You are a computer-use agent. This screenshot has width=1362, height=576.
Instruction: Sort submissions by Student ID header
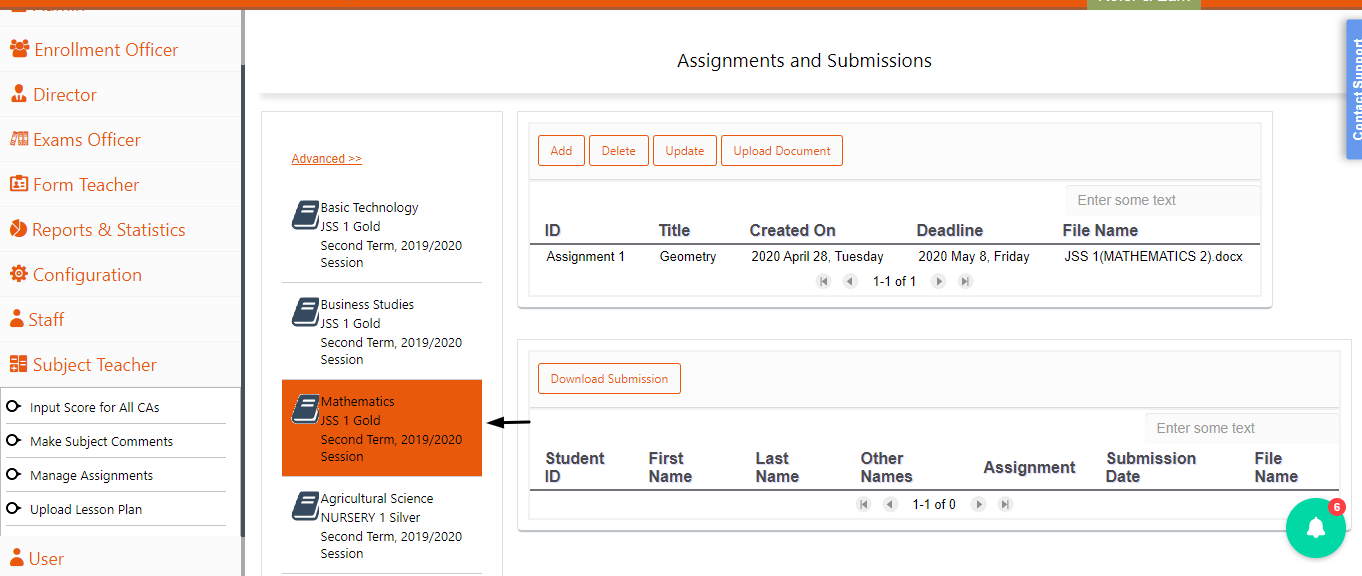(x=575, y=467)
